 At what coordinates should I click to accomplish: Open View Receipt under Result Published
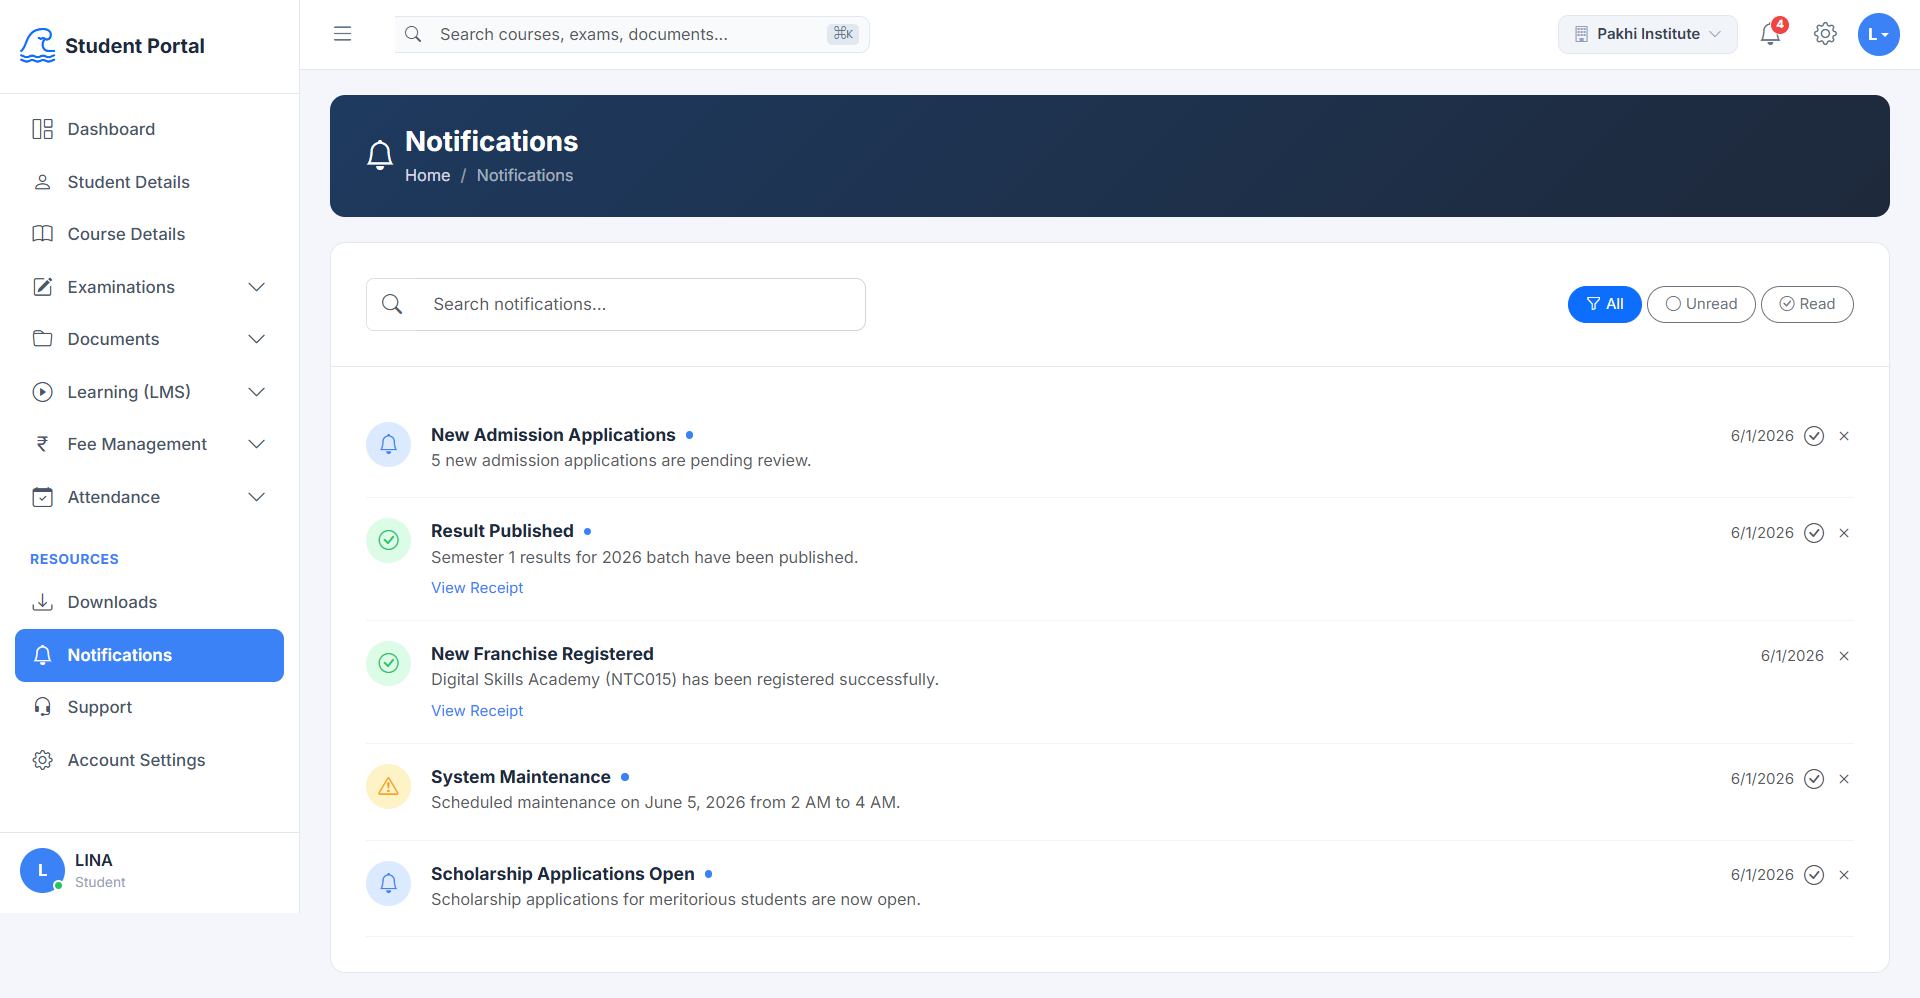477,588
